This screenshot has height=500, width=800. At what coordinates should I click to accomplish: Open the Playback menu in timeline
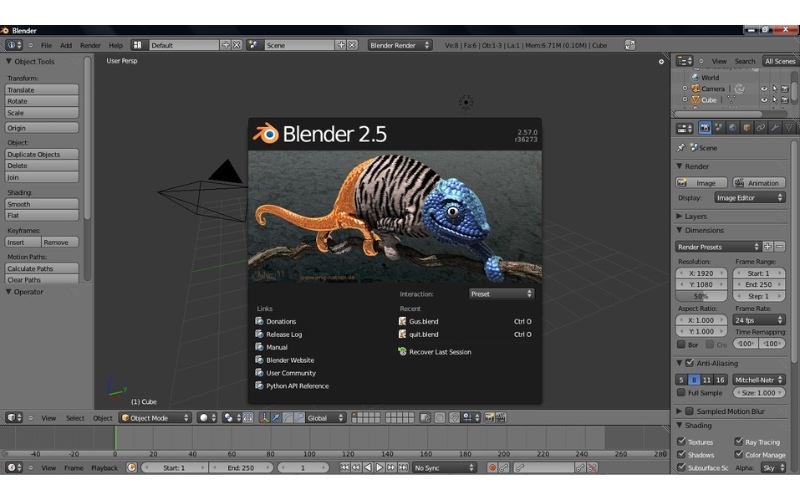tap(105, 467)
